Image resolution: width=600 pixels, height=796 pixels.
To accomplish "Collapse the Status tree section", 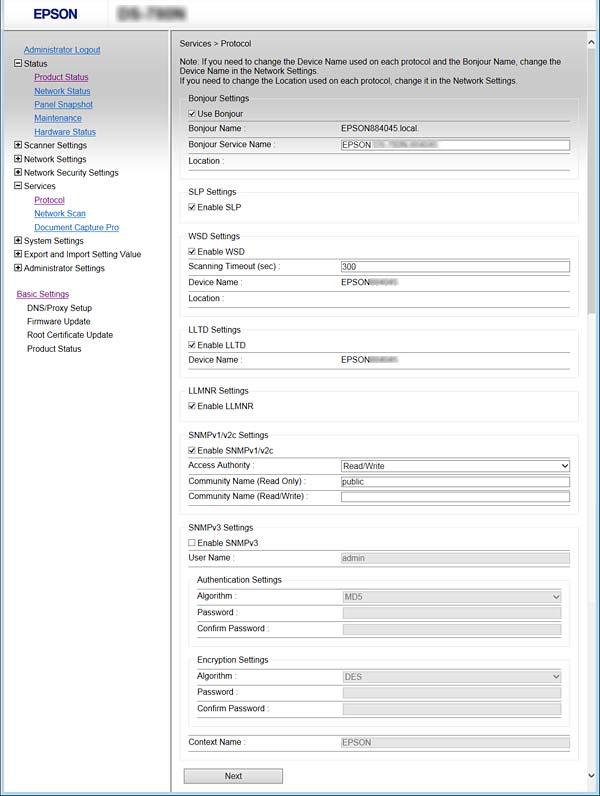I will (x=18, y=63).
